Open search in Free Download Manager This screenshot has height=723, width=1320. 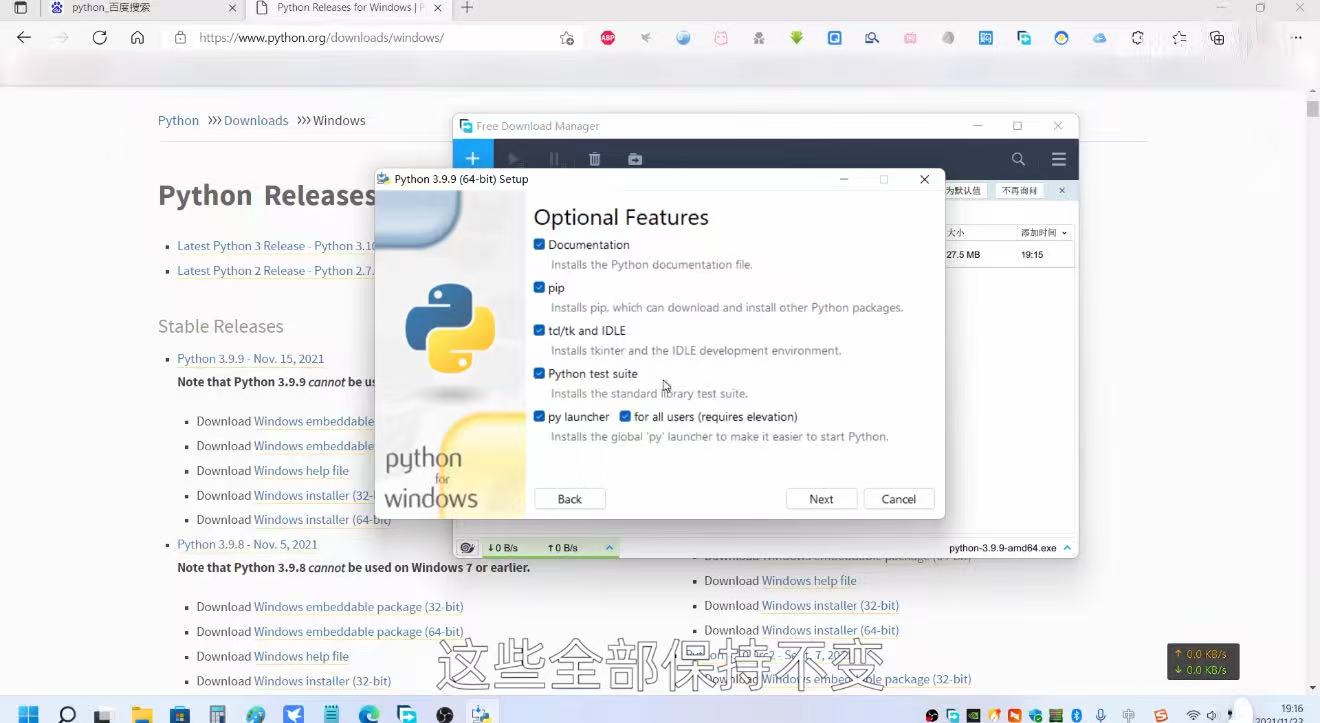(x=1018, y=158)
